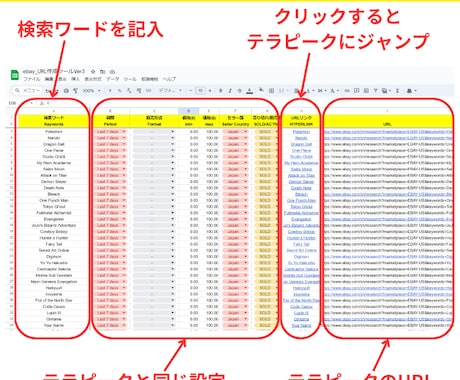Select the 'One Punch Man' keyword cell
Image resolution: width=460 pixels, height=380 pixels.
[54, 200]
